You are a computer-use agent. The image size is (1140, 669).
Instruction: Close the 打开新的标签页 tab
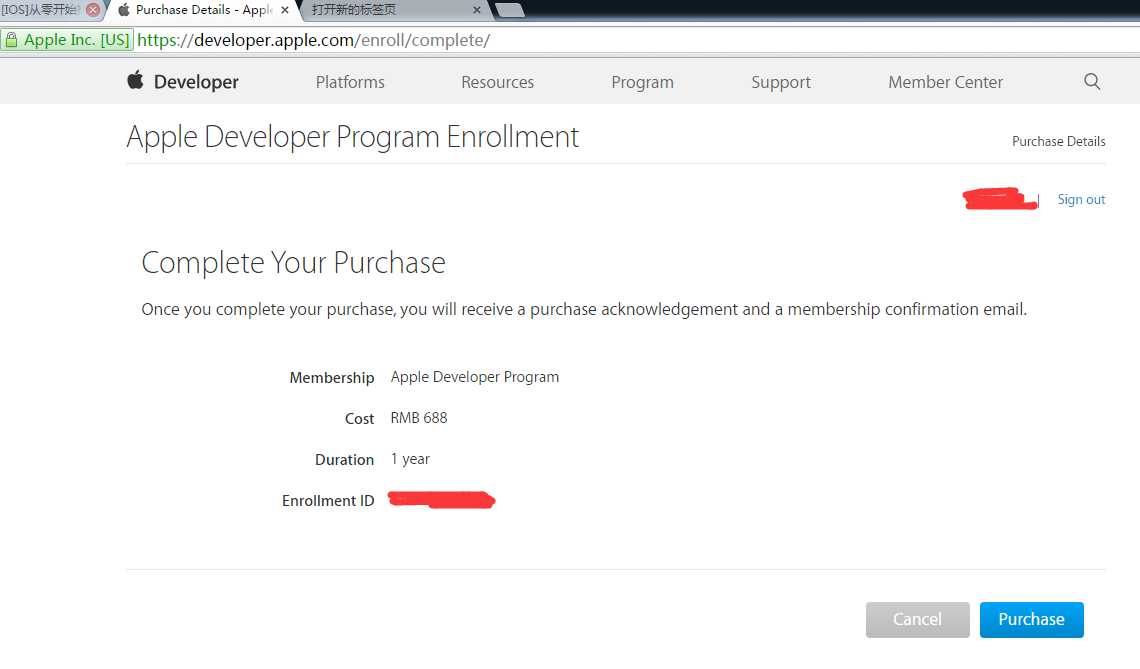(x=476, y=10)
